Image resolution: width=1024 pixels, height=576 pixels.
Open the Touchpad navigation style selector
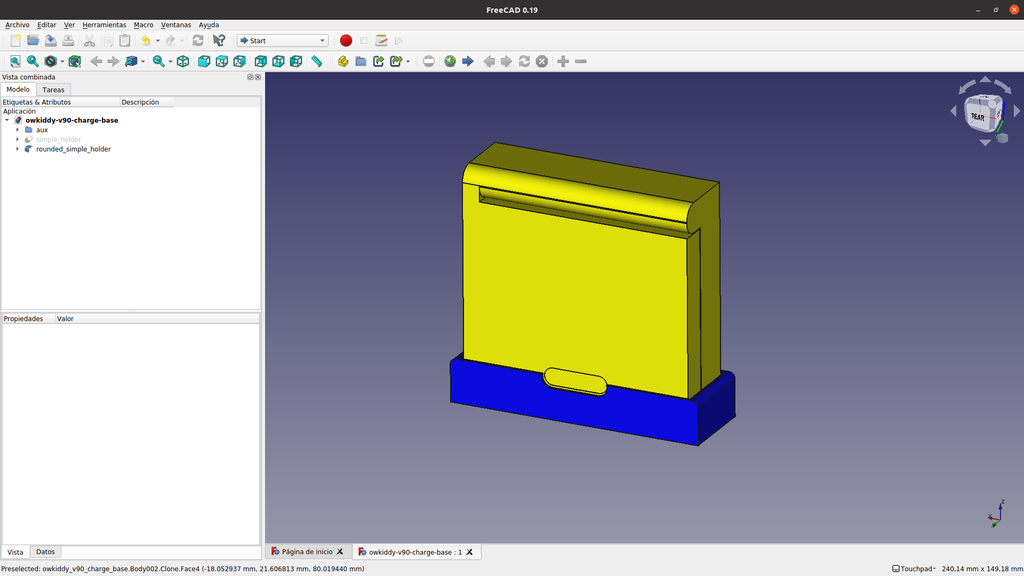(x=917, y=566)
